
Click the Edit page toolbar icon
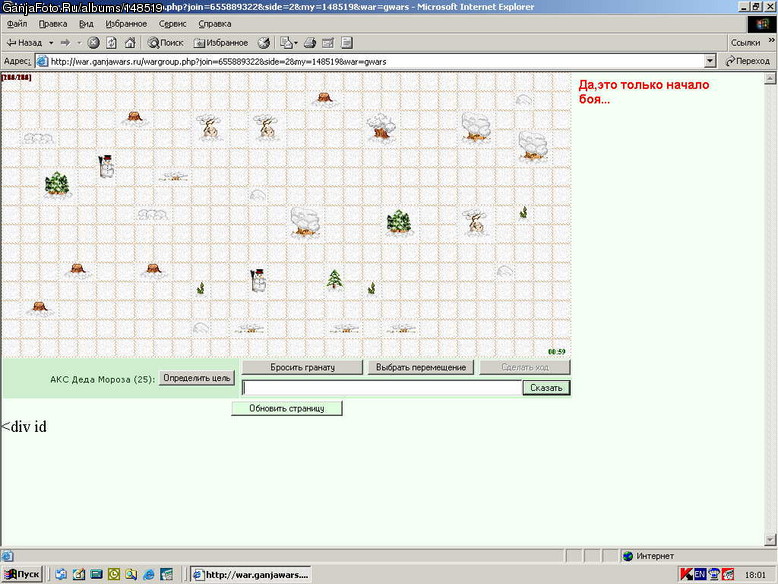(x=328, y=43)
